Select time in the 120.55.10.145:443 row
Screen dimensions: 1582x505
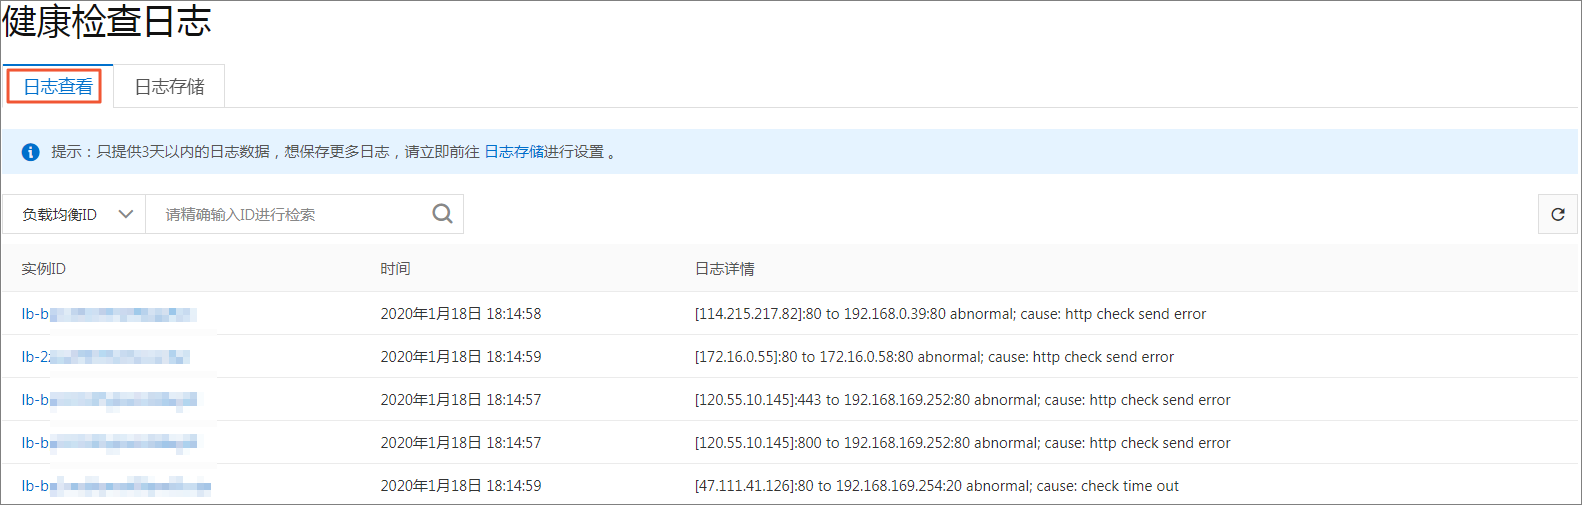(x=461, y=400)
